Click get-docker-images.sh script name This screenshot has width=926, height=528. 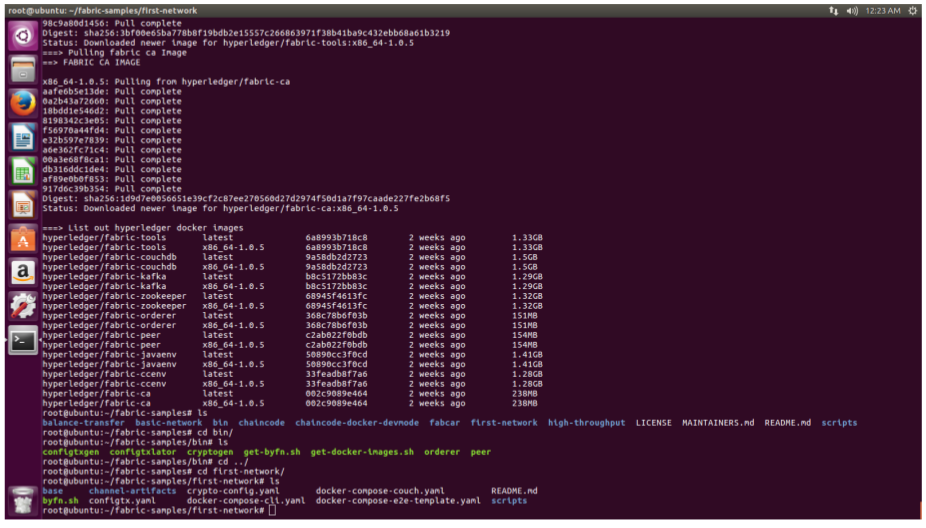362,452
